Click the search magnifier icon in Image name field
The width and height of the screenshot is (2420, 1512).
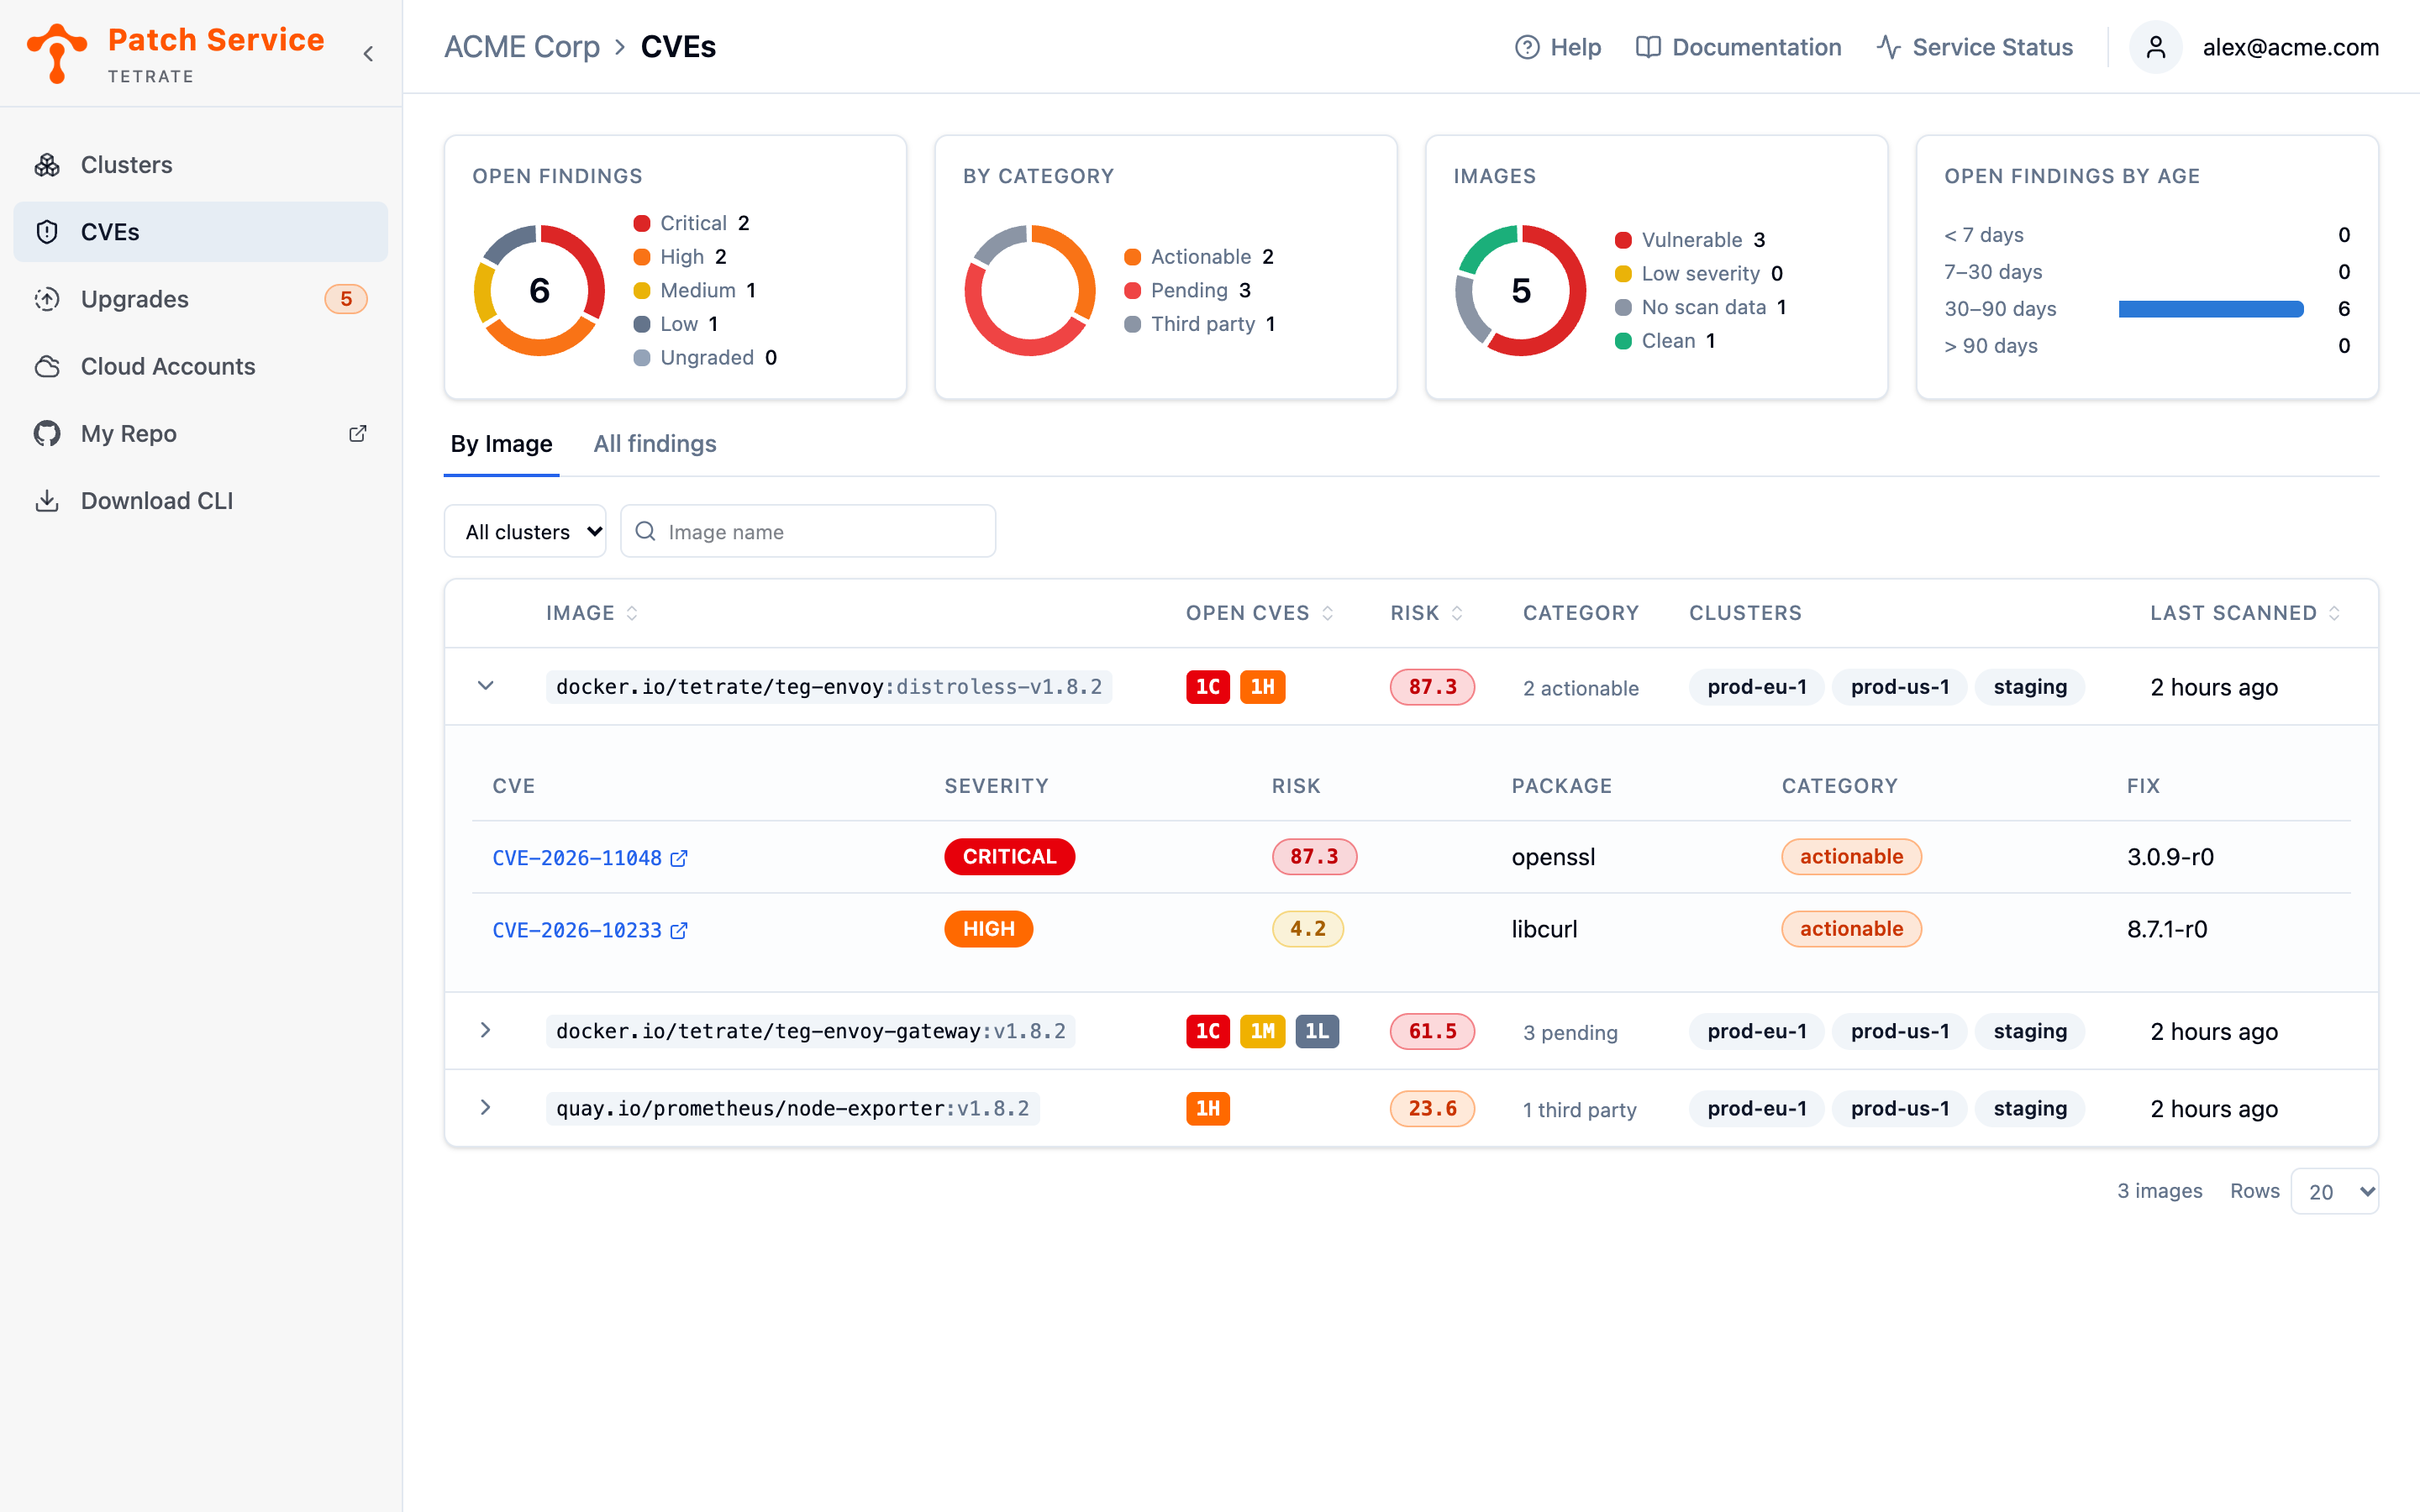[x=646, y=531]
